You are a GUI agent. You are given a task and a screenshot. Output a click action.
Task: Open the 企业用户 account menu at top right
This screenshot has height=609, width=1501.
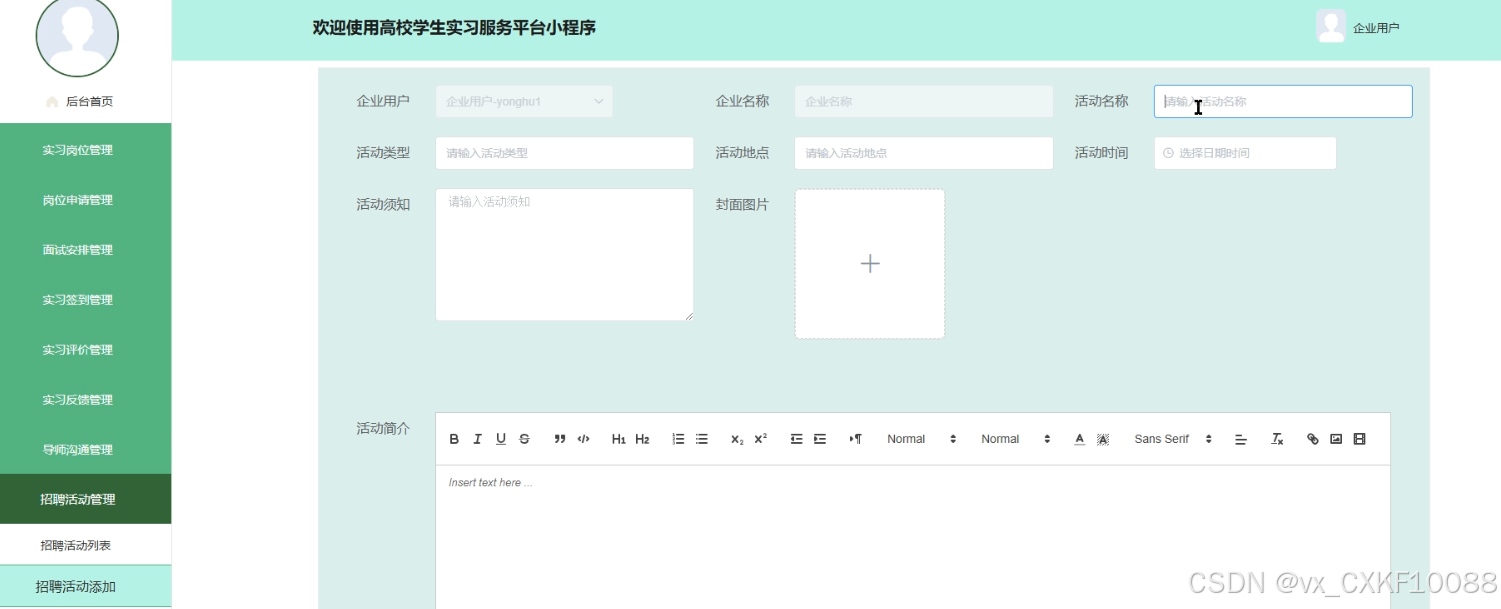point(1376,28)
